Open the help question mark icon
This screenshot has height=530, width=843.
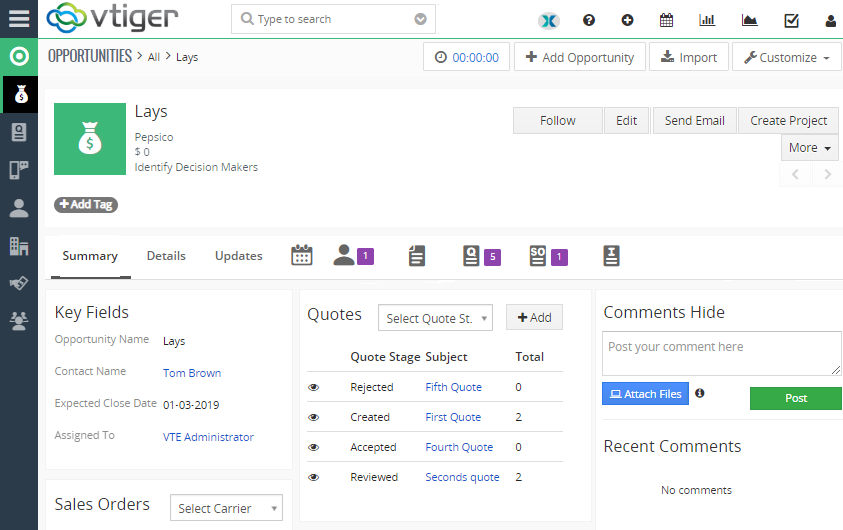pos(589,20)
